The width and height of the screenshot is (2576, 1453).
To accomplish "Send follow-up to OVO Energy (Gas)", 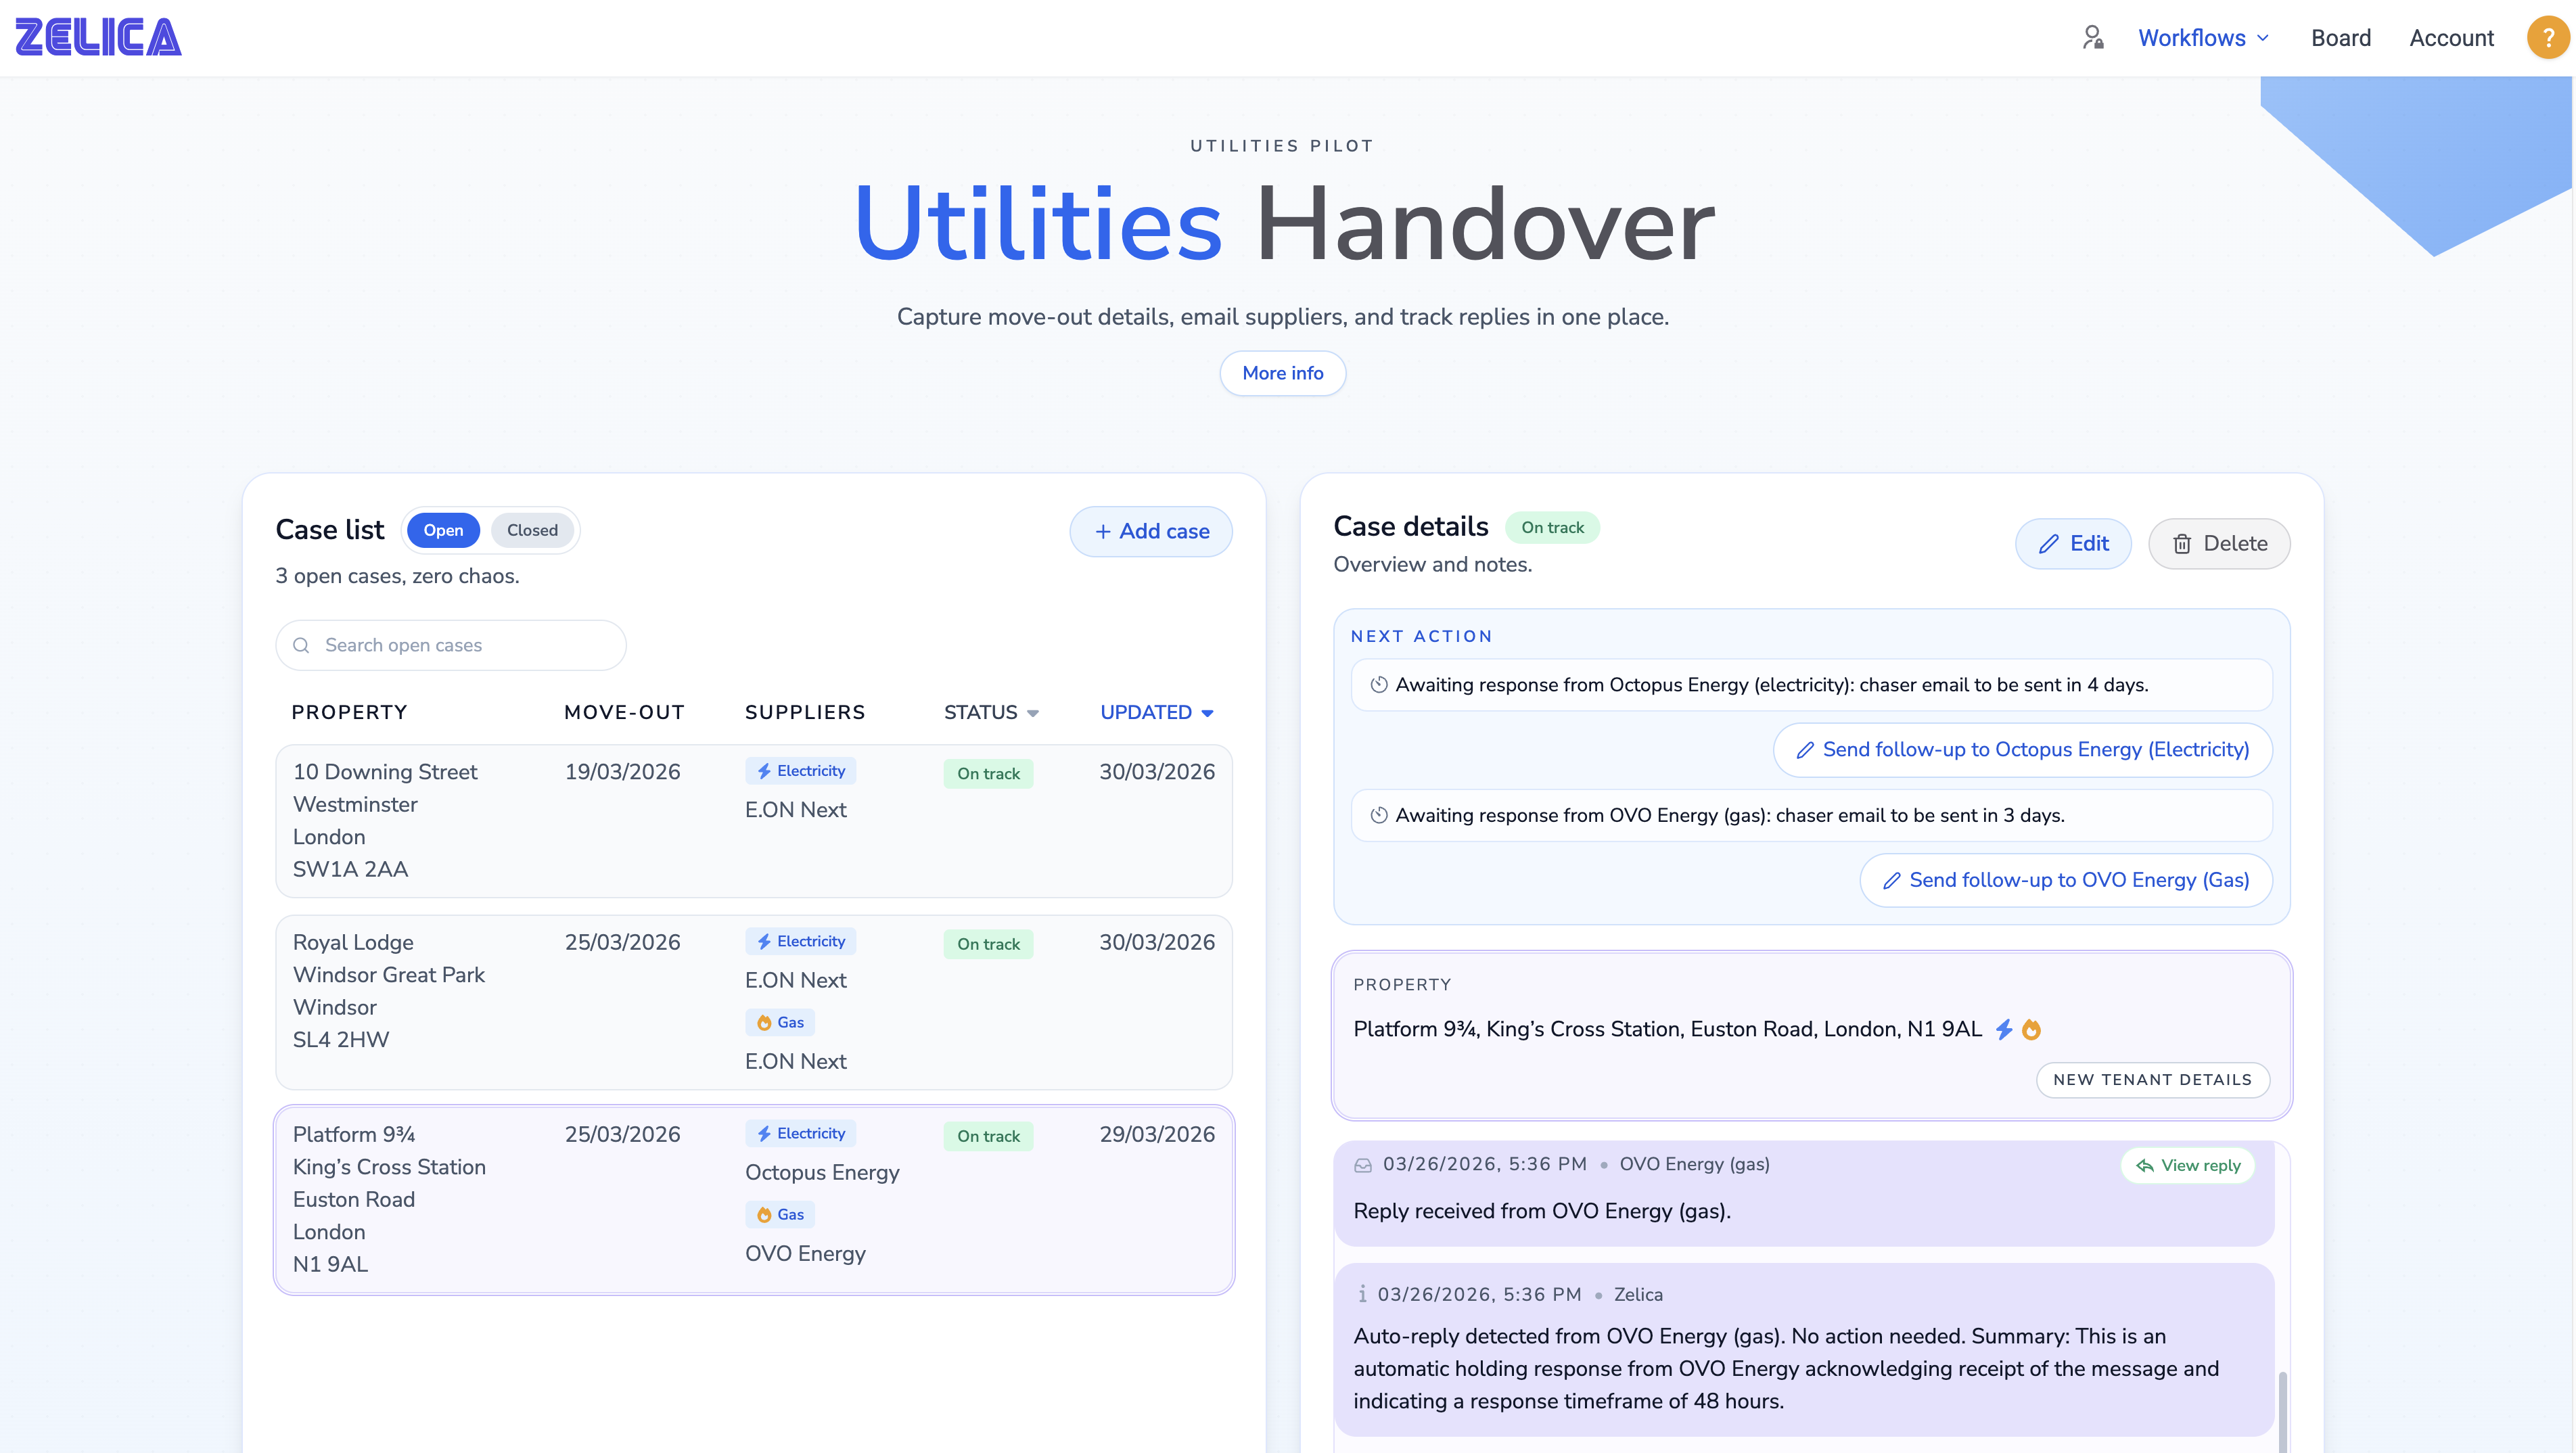I will tap(2066, 880).
